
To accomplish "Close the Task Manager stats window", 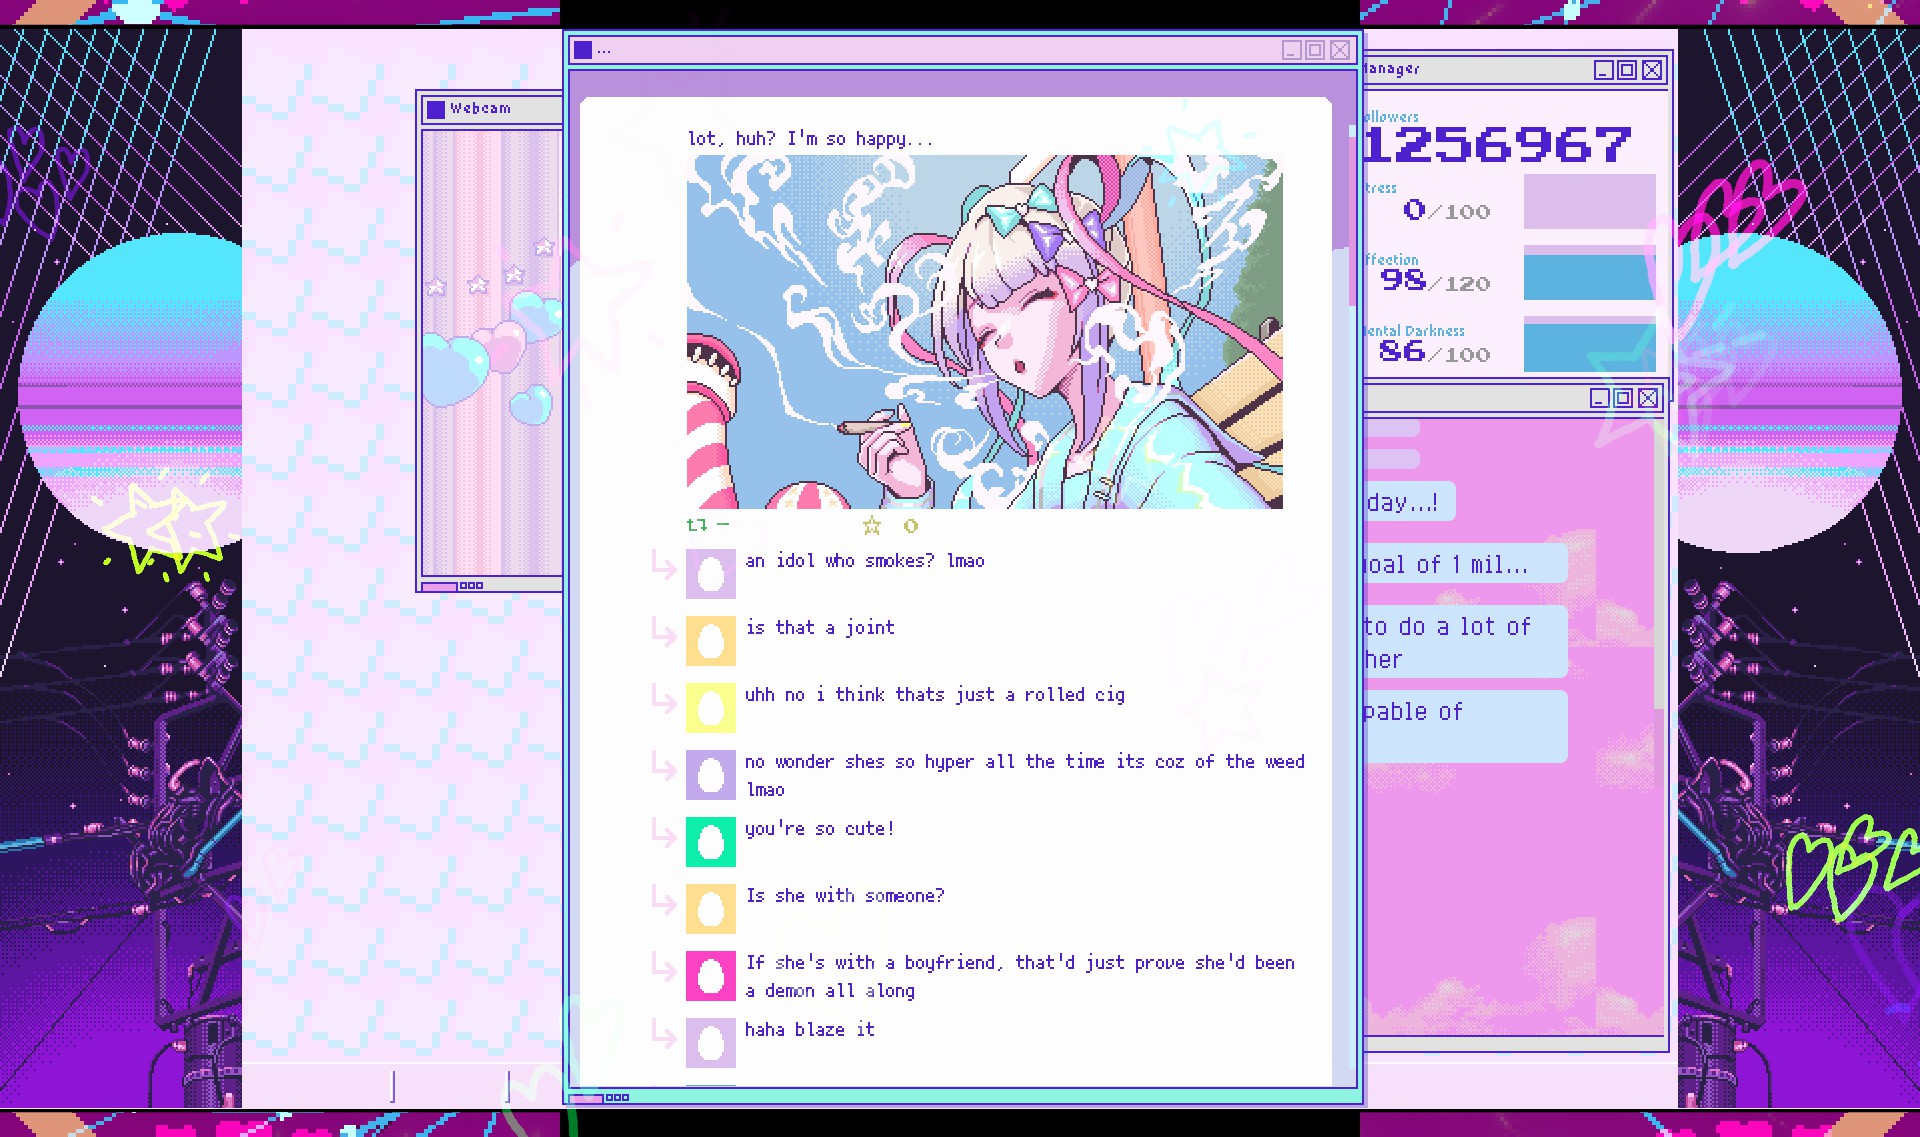I will [x=1652, y=70].
